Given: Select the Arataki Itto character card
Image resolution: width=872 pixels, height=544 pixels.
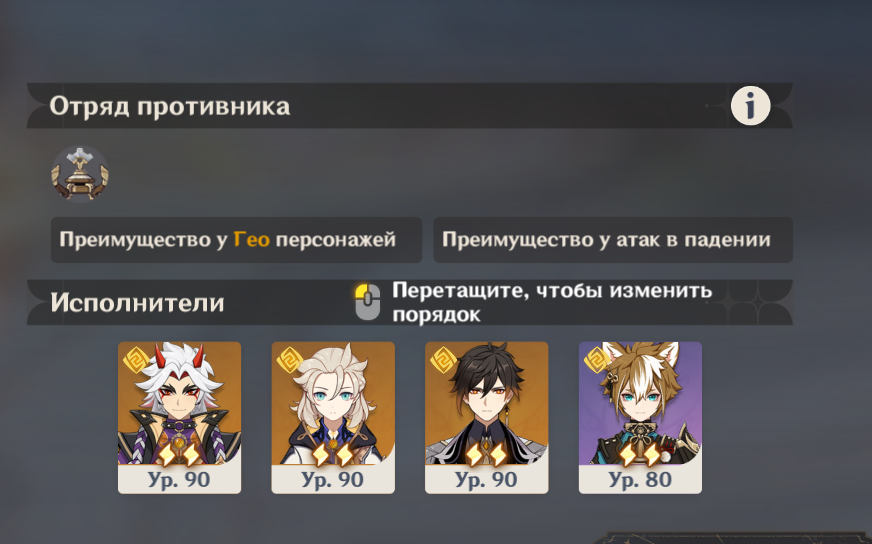Looking at the screenshot, I should pyautogui.click(x=180, y=418).
